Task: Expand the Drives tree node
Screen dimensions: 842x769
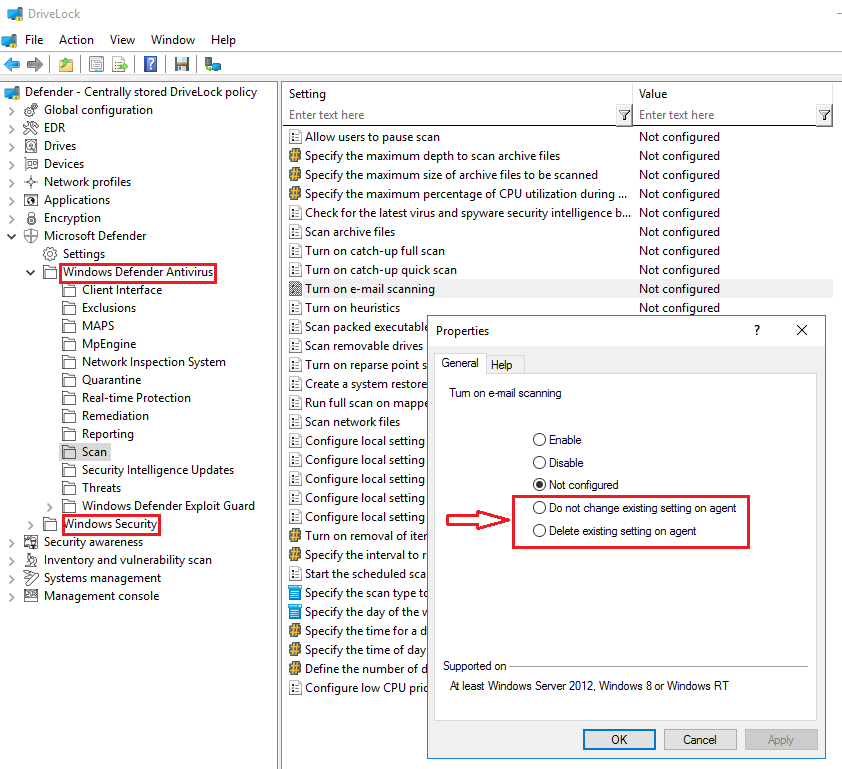Action: coord(12,147)
